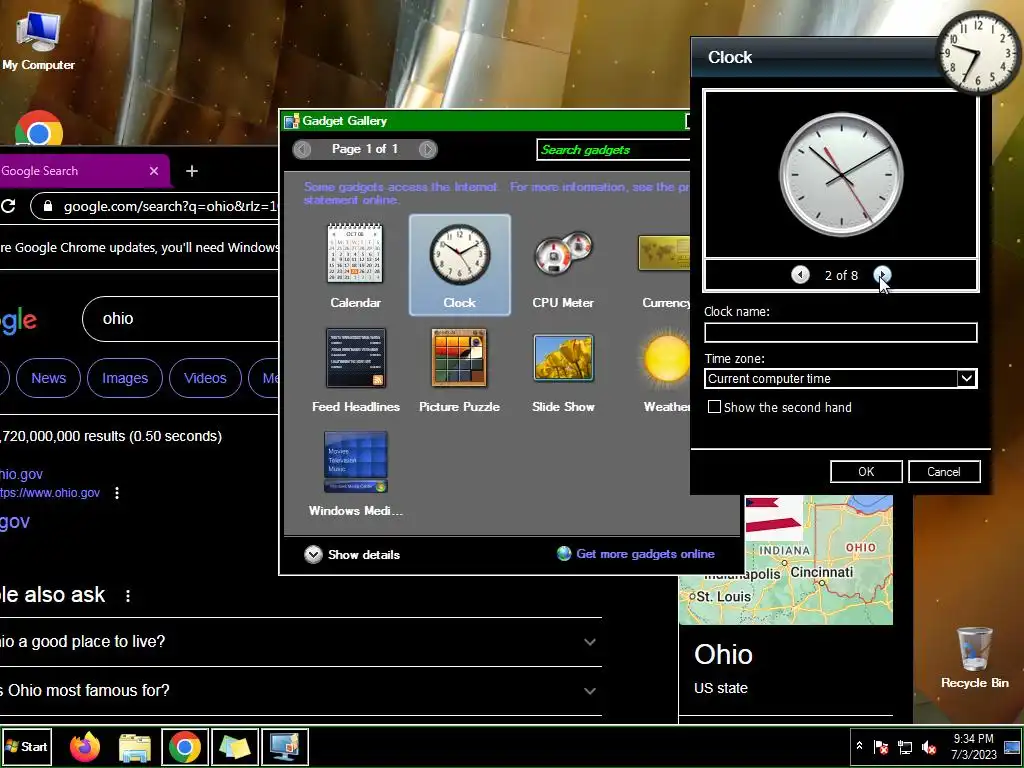This screenshot has height=768, width=1024.
Task: Enable Show the second hand checkbox
Action: pyautogui.click(x=714, y=407)
